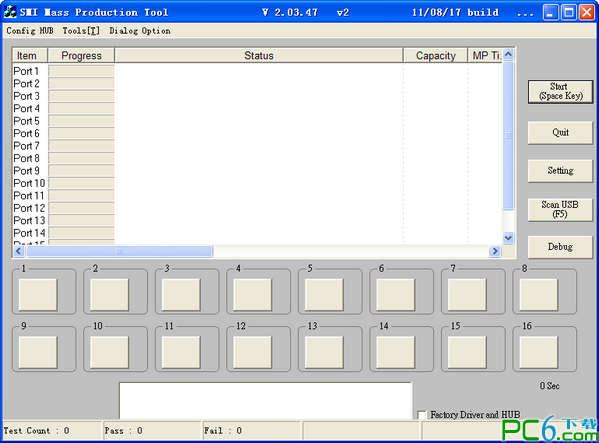Viewport: 599px width, 443px height.
Task: Click port slot 11 status box
Action: tap(181, 352)
